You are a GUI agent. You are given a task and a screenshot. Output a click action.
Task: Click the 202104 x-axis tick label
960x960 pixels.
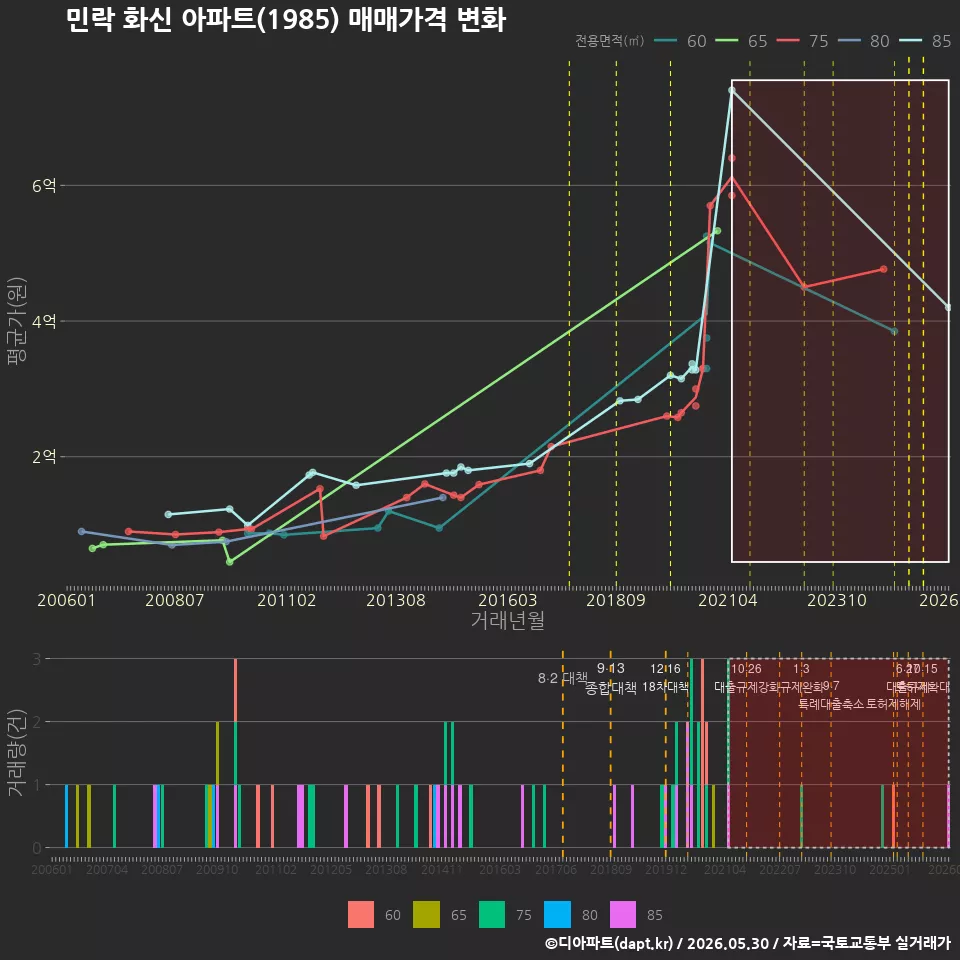pos(727,600)
